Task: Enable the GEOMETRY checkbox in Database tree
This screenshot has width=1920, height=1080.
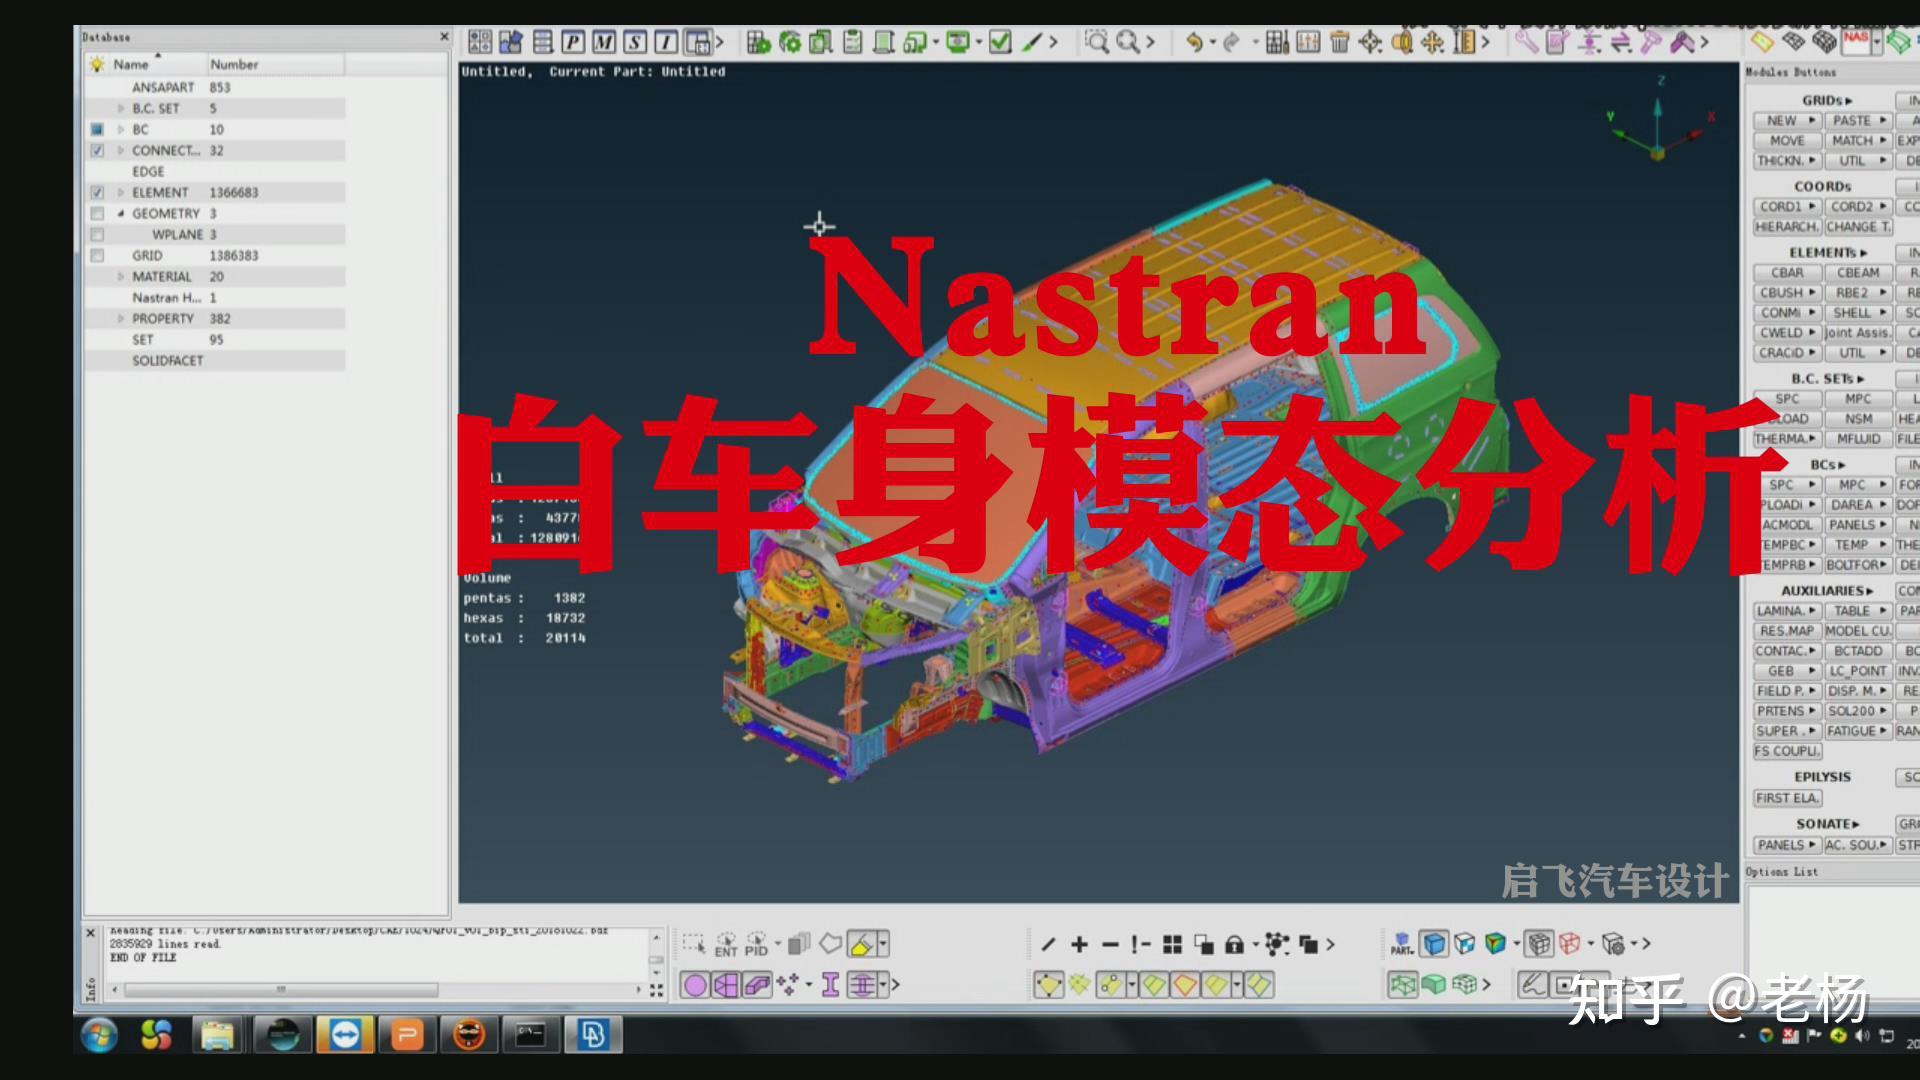Action: point(97,213)
